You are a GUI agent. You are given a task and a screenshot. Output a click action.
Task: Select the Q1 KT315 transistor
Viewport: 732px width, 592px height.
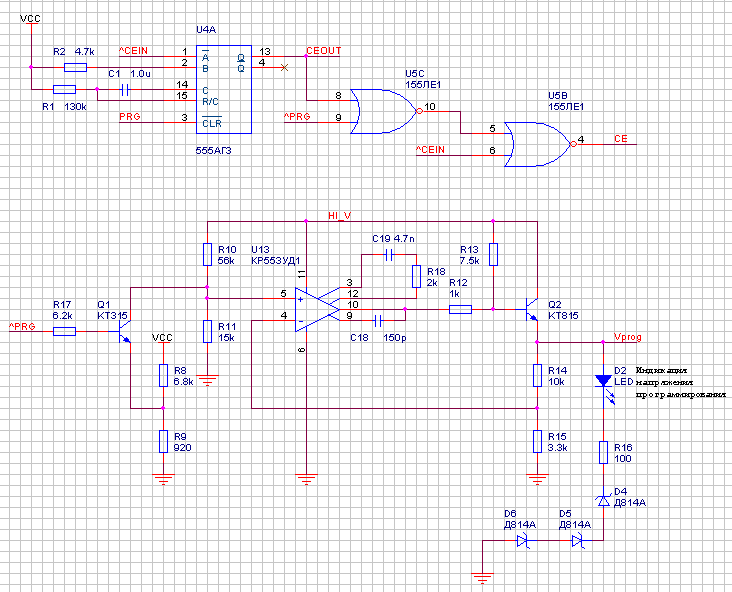[126, 329]
